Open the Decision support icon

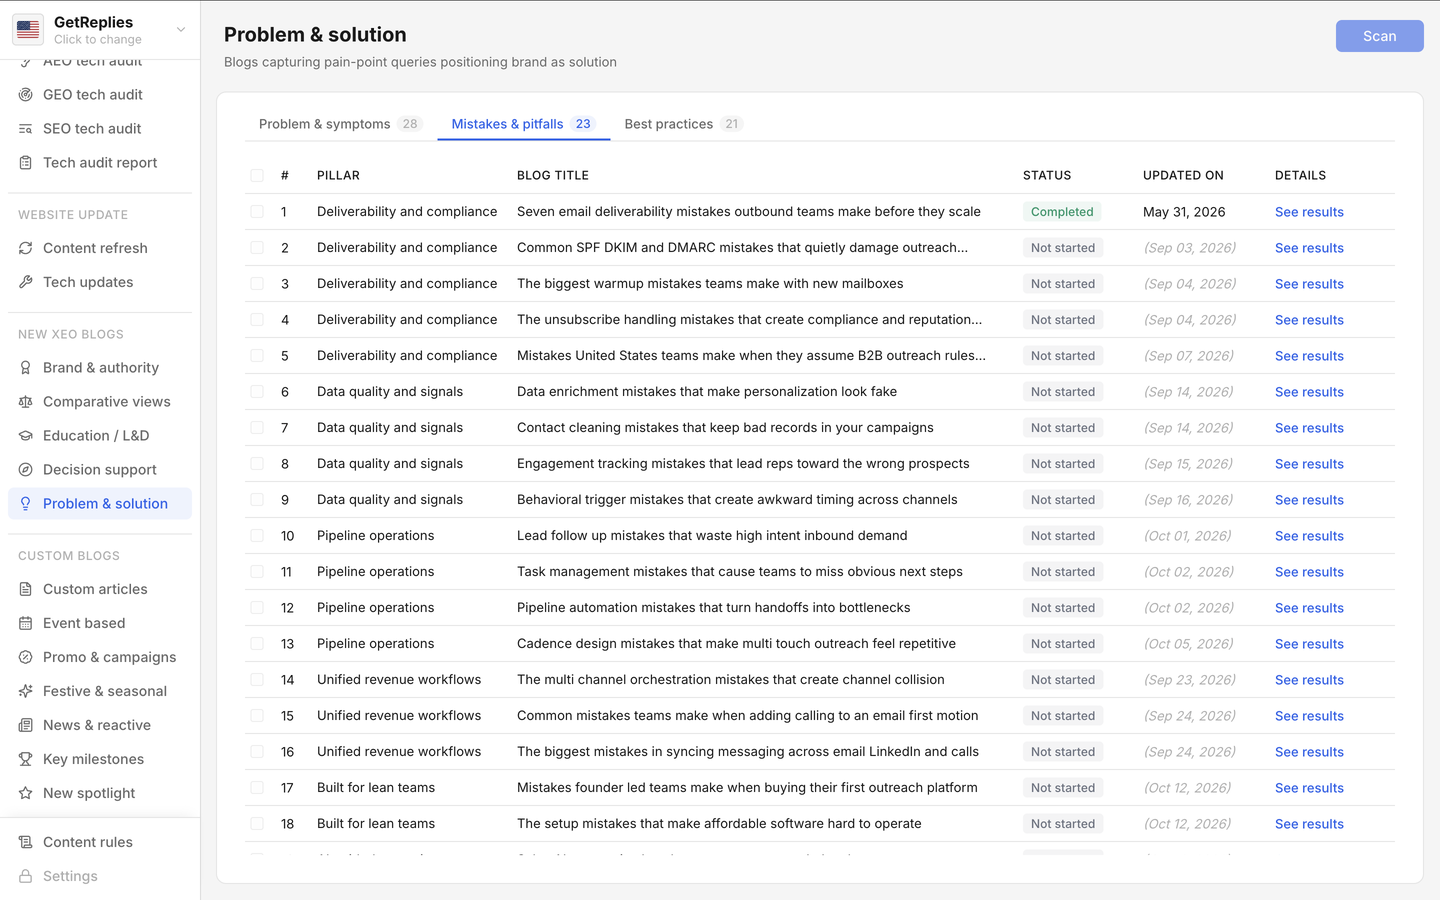[x=26, y=469]
